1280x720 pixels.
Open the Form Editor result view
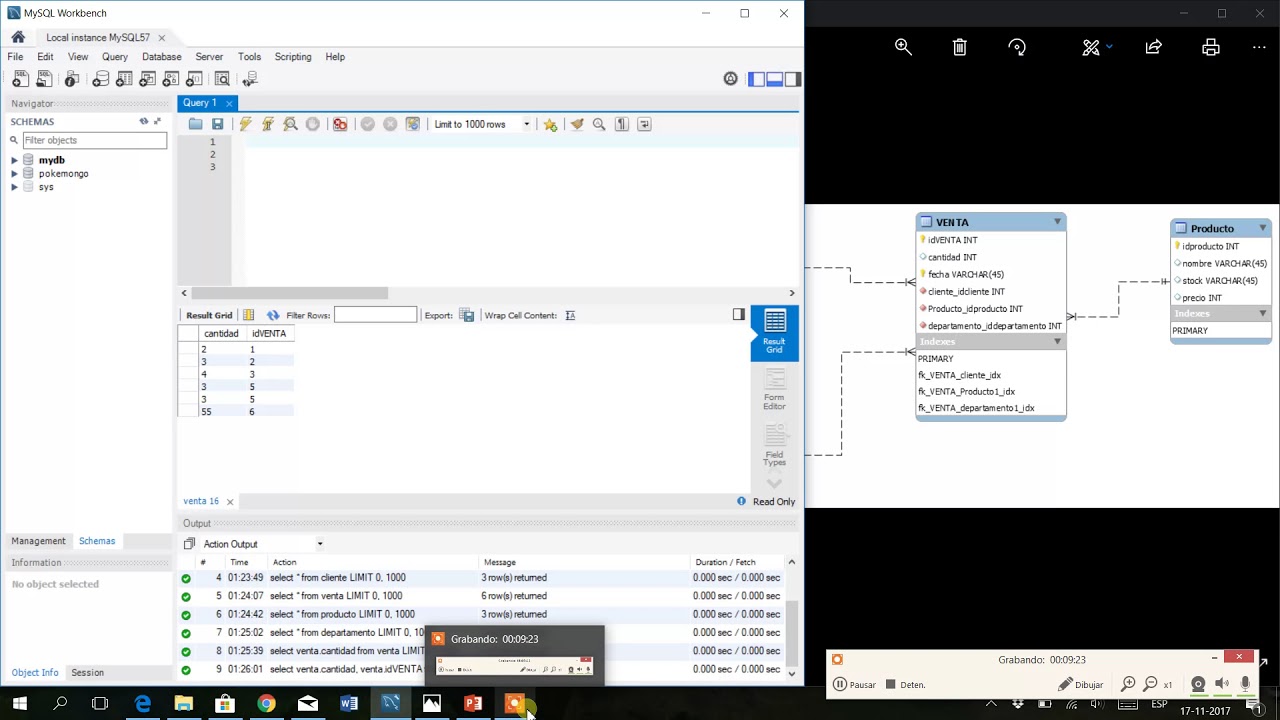(x=774, y=388)
